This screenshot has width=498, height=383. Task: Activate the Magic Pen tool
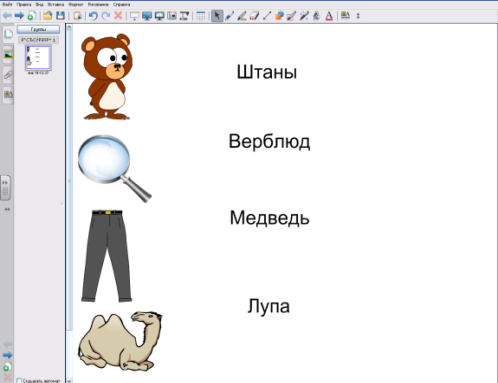(x=304, y=16)
